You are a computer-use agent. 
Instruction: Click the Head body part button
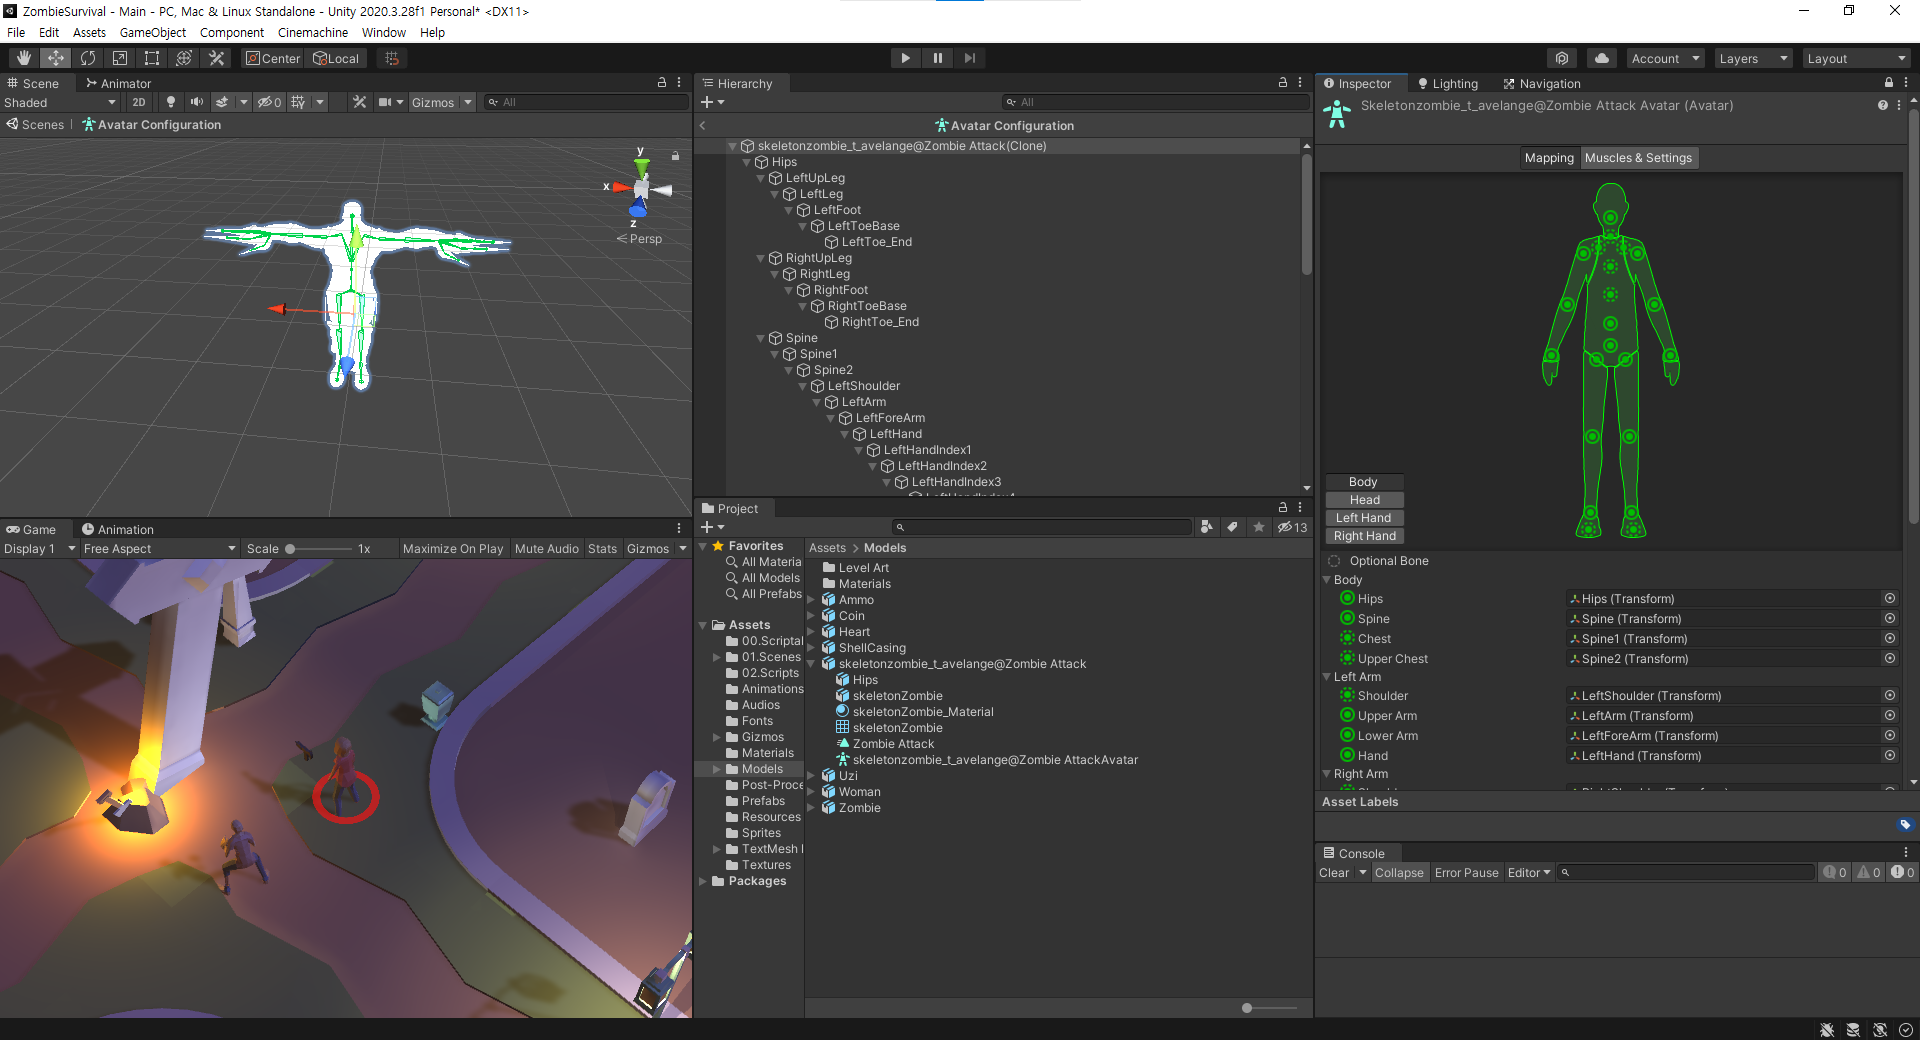pyautogui.click(x=1364, y=500)
